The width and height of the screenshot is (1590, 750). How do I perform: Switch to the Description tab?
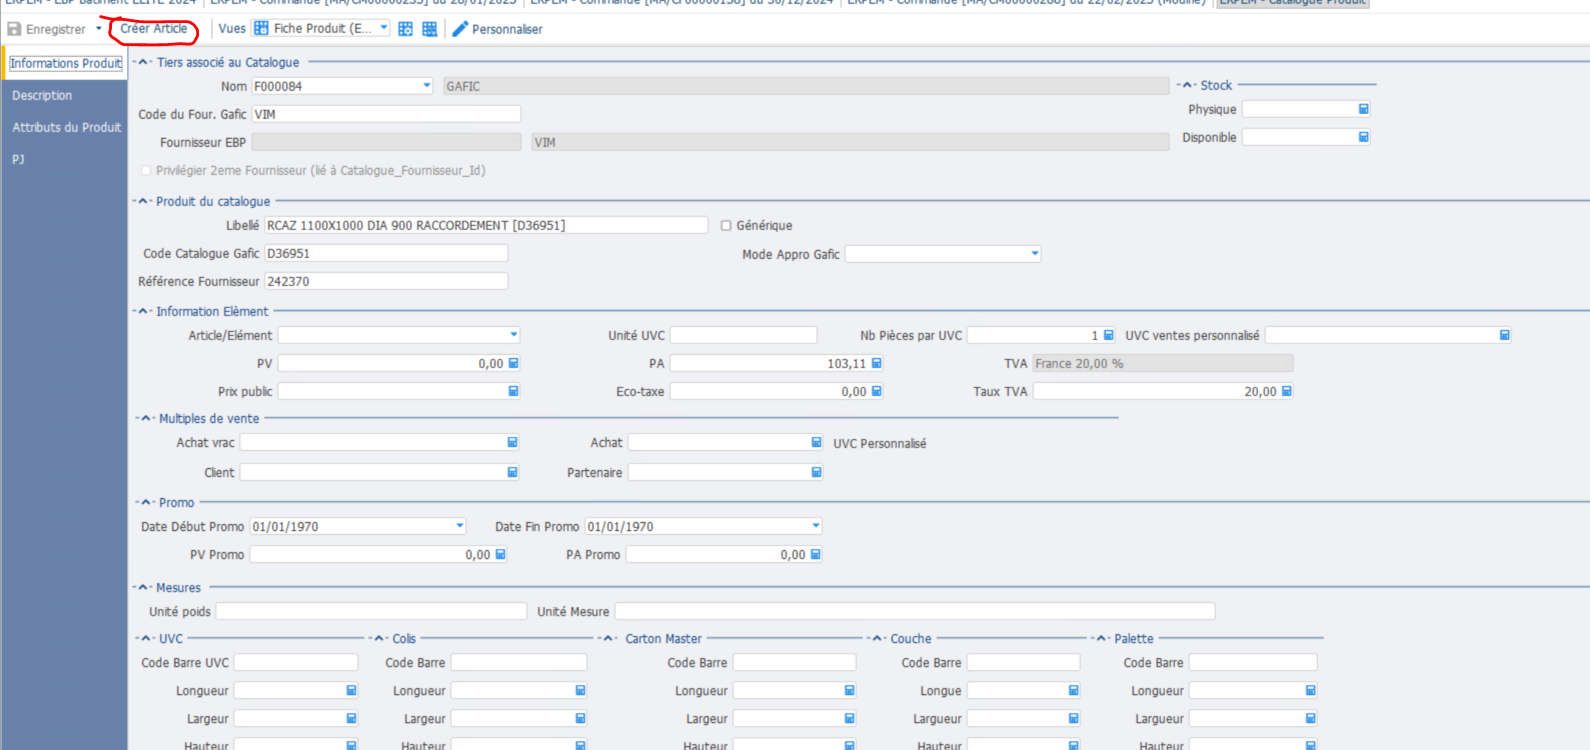tap(42, 96)
